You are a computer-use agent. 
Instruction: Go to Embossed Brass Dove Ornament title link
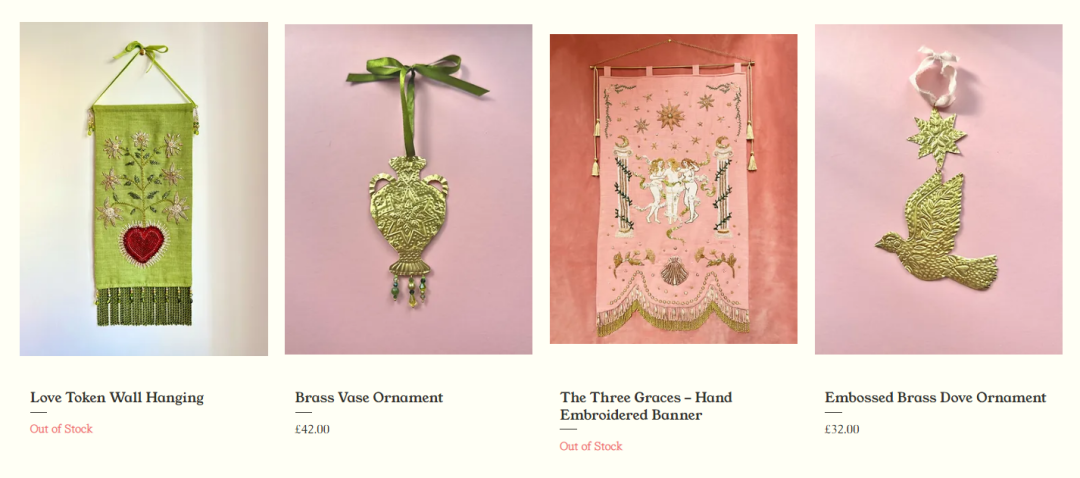pos(935,397)
